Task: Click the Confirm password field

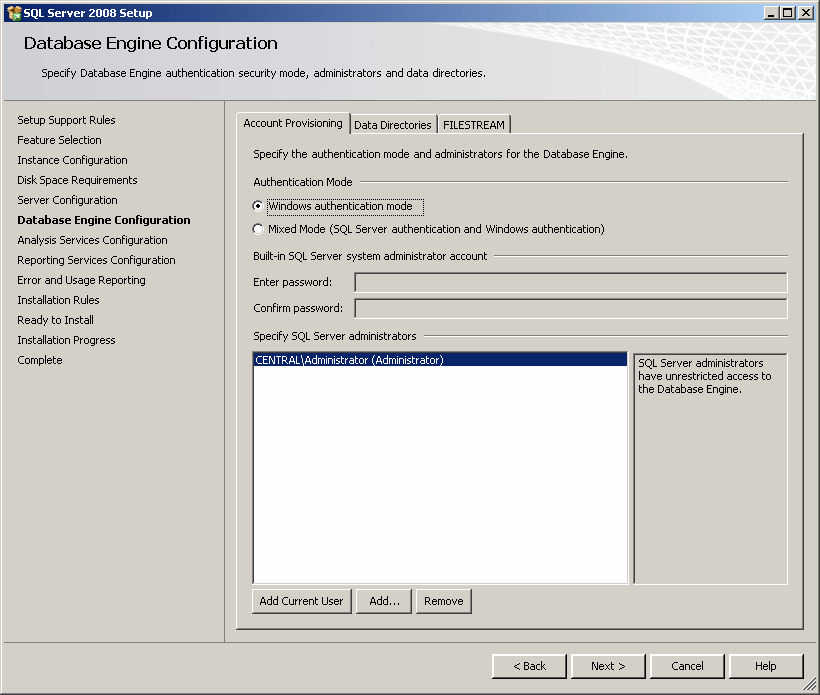Action: pyautogui.click(x=571, y=309)
